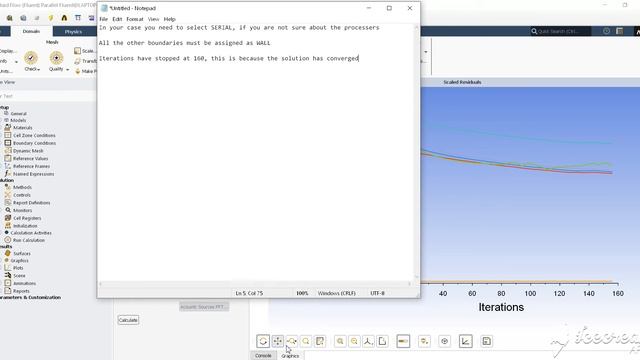Click the probe/query tool in graphics toolbar
The image size is (640, 360).
(320, 341)
